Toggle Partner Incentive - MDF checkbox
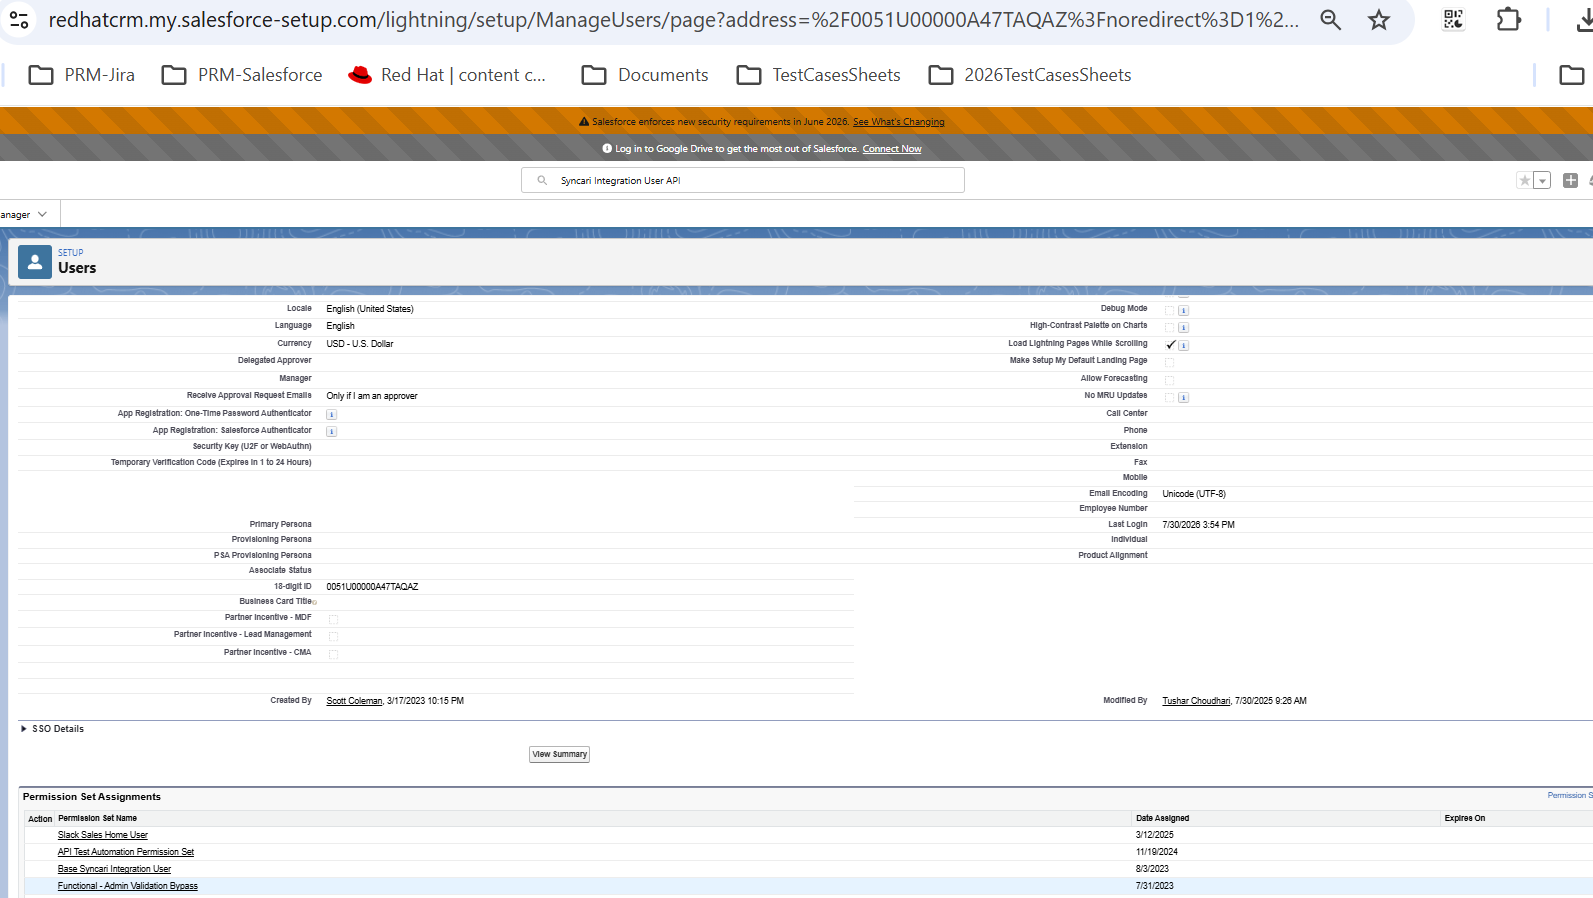Screen dimensions: 1593x898 tap(333, 620)
